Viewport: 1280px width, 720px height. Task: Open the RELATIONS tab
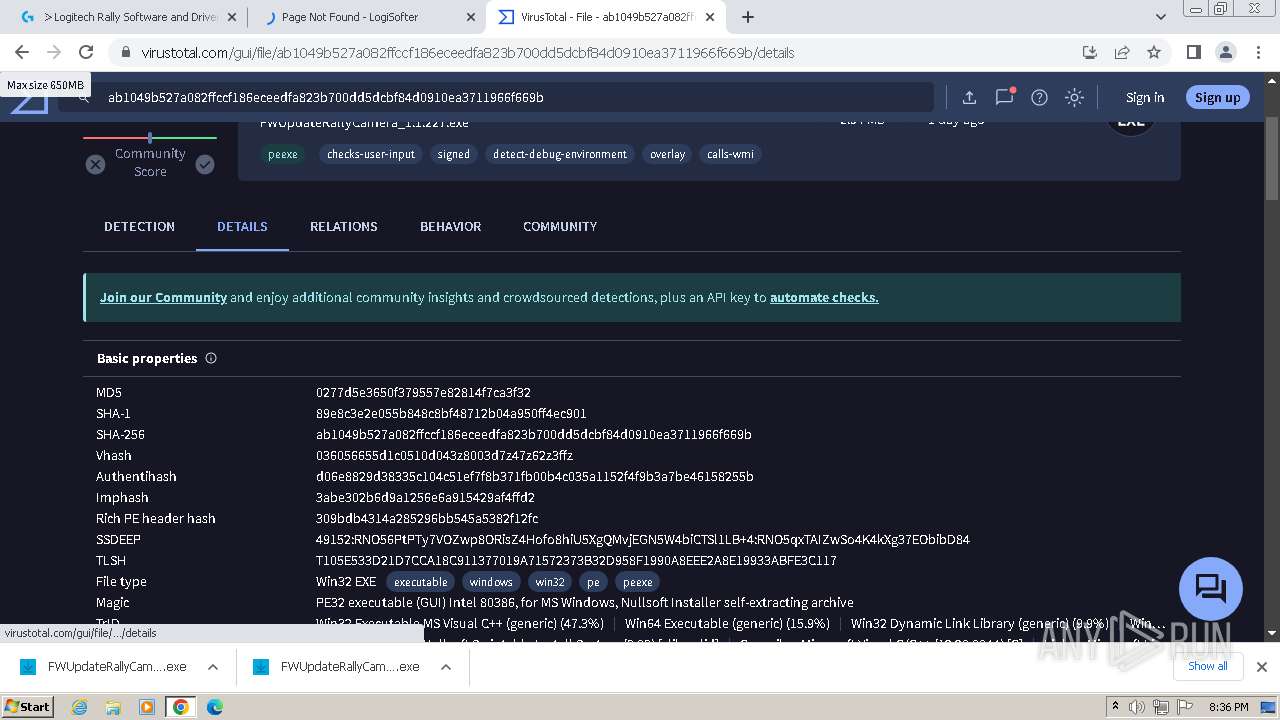pyautogui.click(x=343, y=226)
